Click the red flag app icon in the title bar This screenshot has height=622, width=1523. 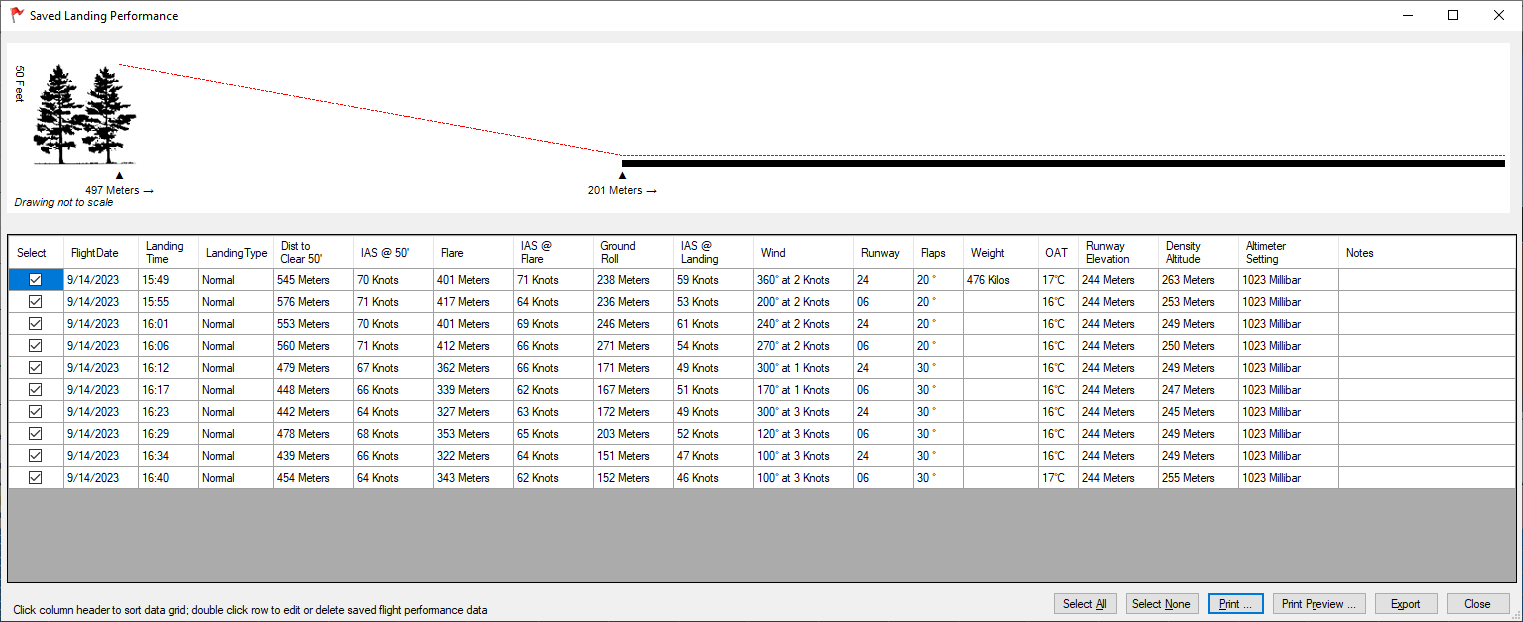(17, 15)
